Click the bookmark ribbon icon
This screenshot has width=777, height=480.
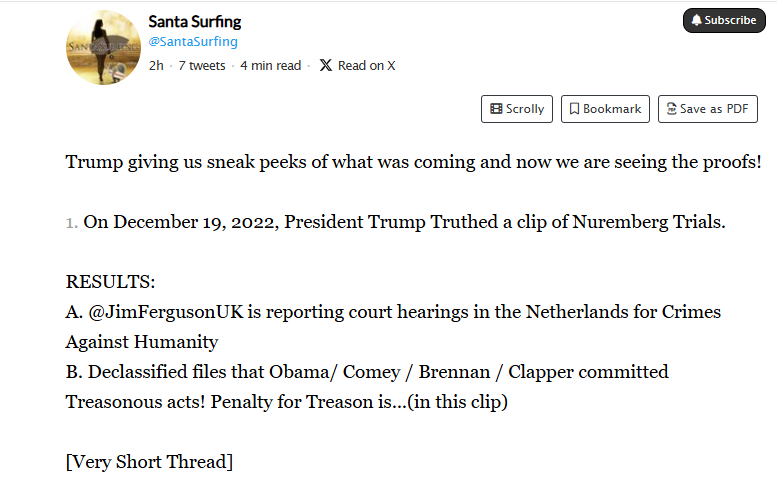(574, 109)
